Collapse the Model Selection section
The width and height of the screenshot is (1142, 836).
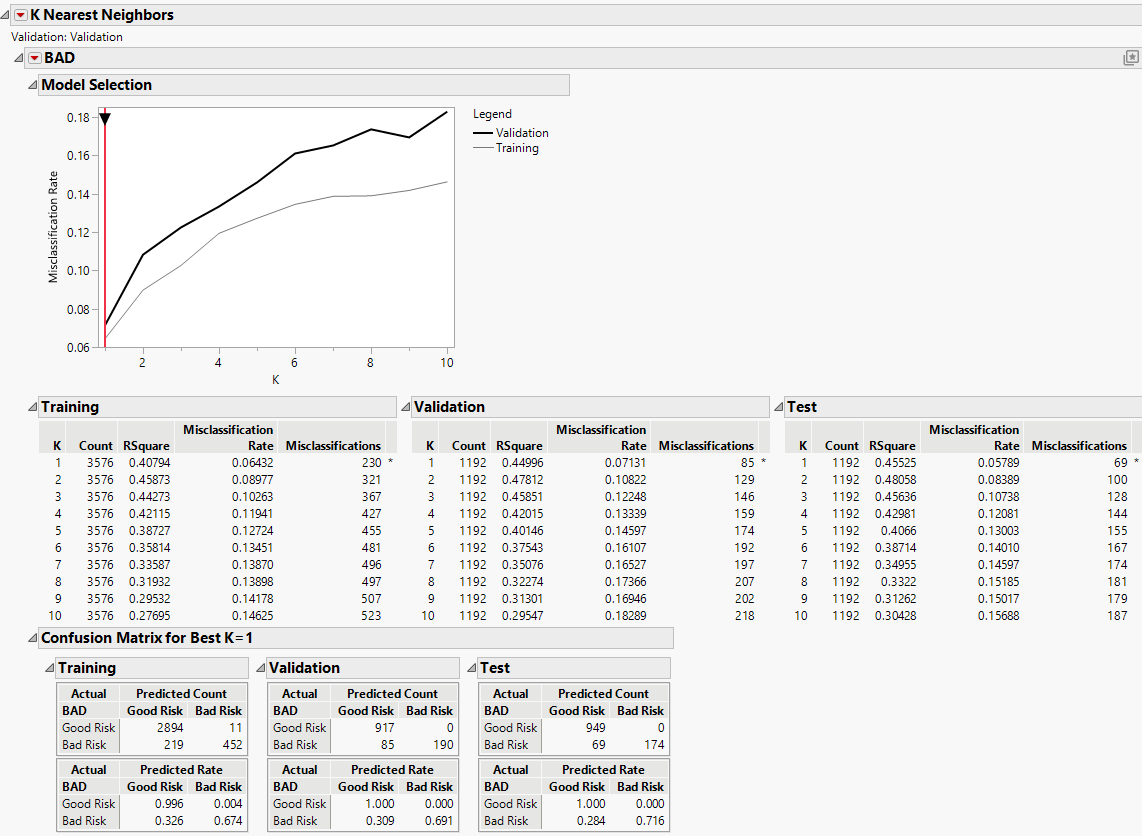pyautogui.click(x=31, y=85)
